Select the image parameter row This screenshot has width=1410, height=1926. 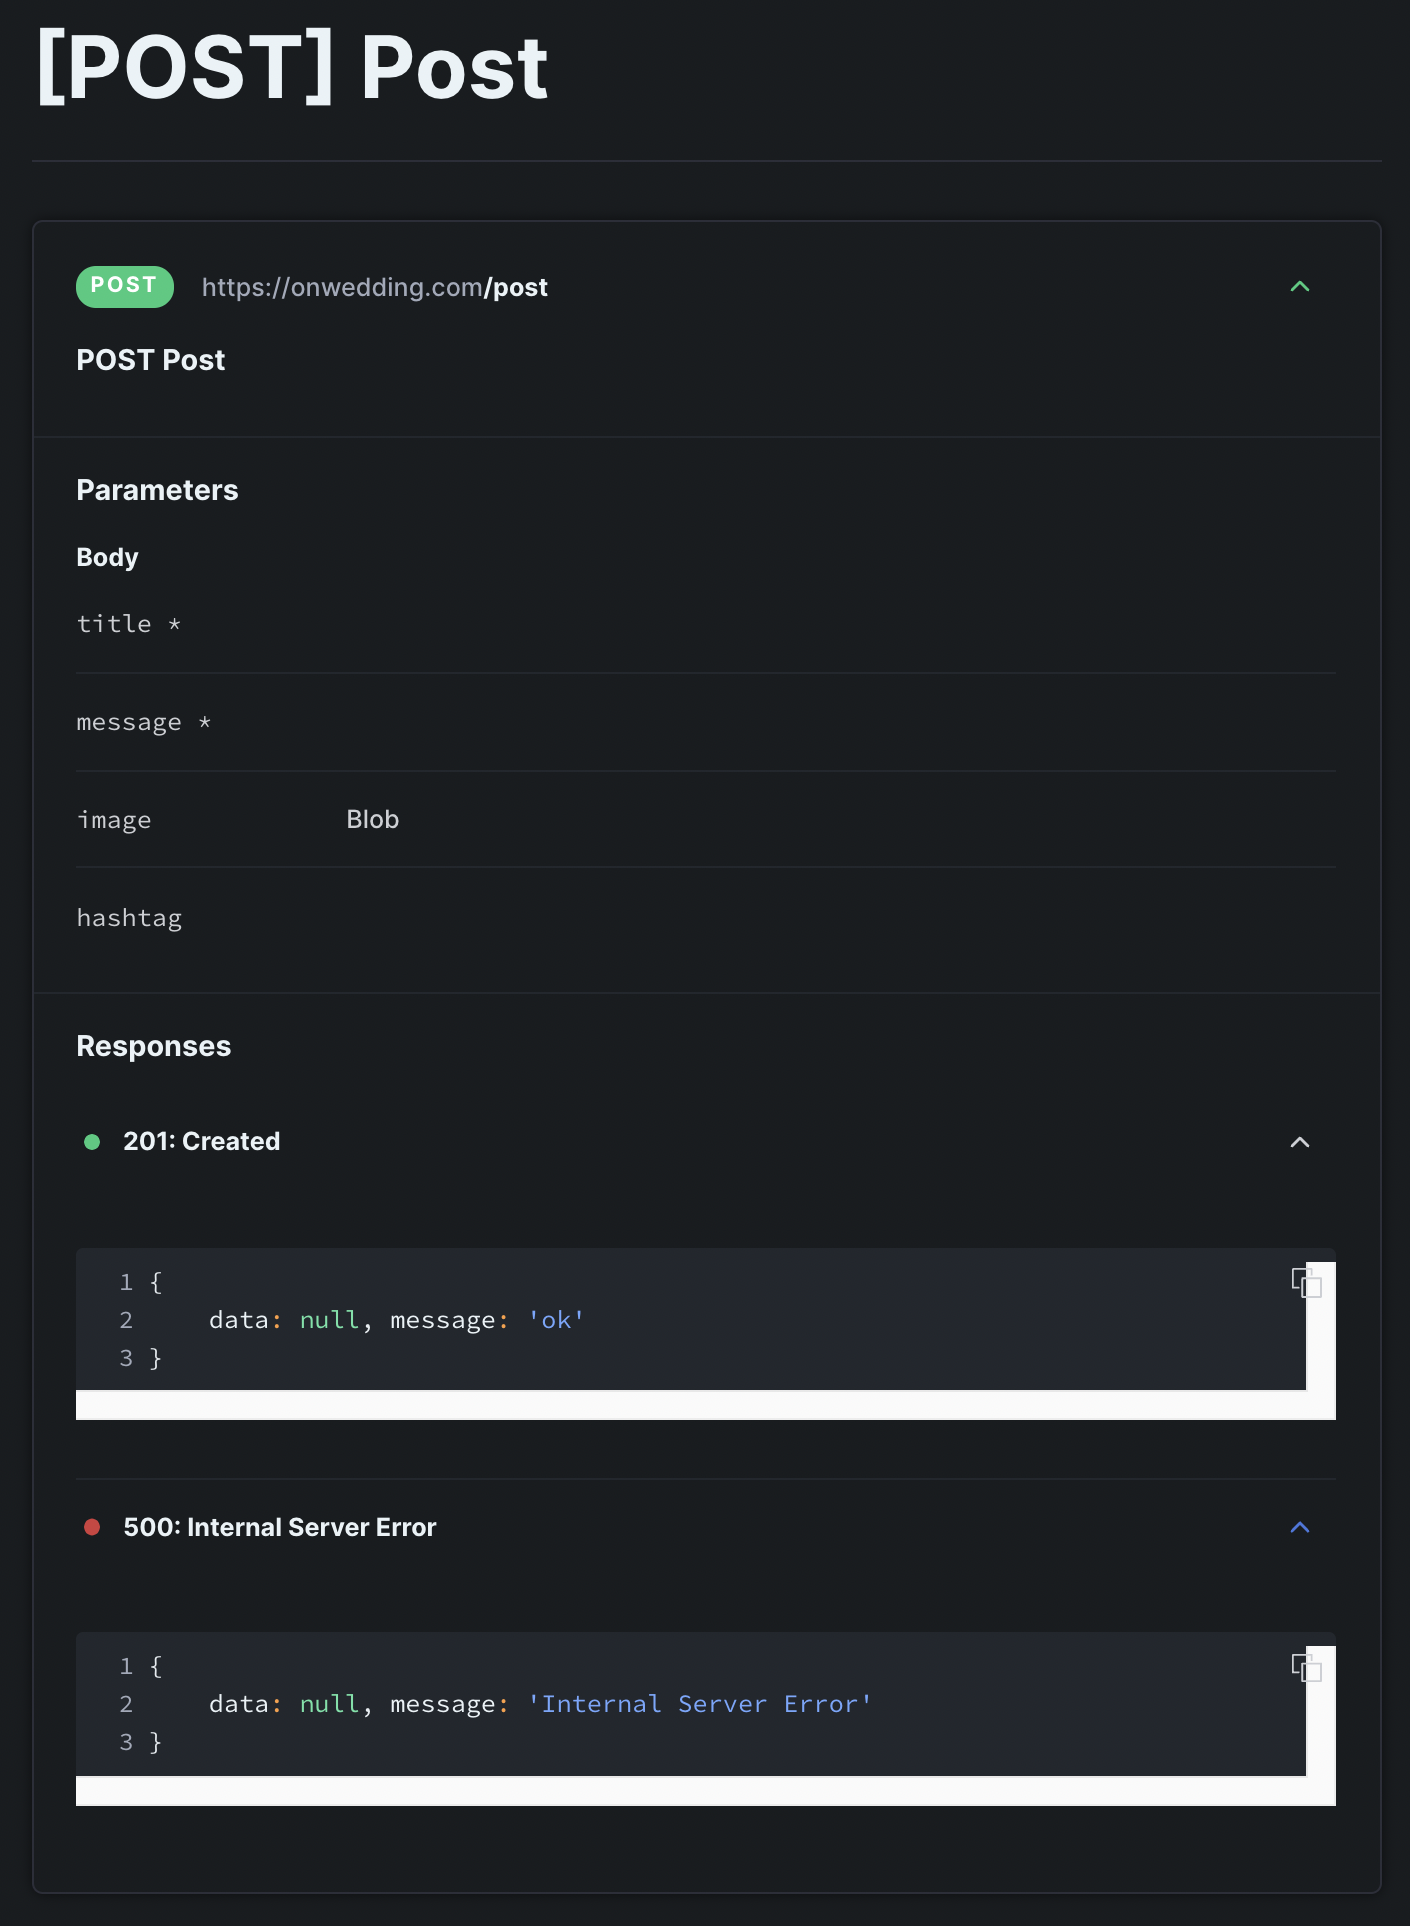coord(706,820)
